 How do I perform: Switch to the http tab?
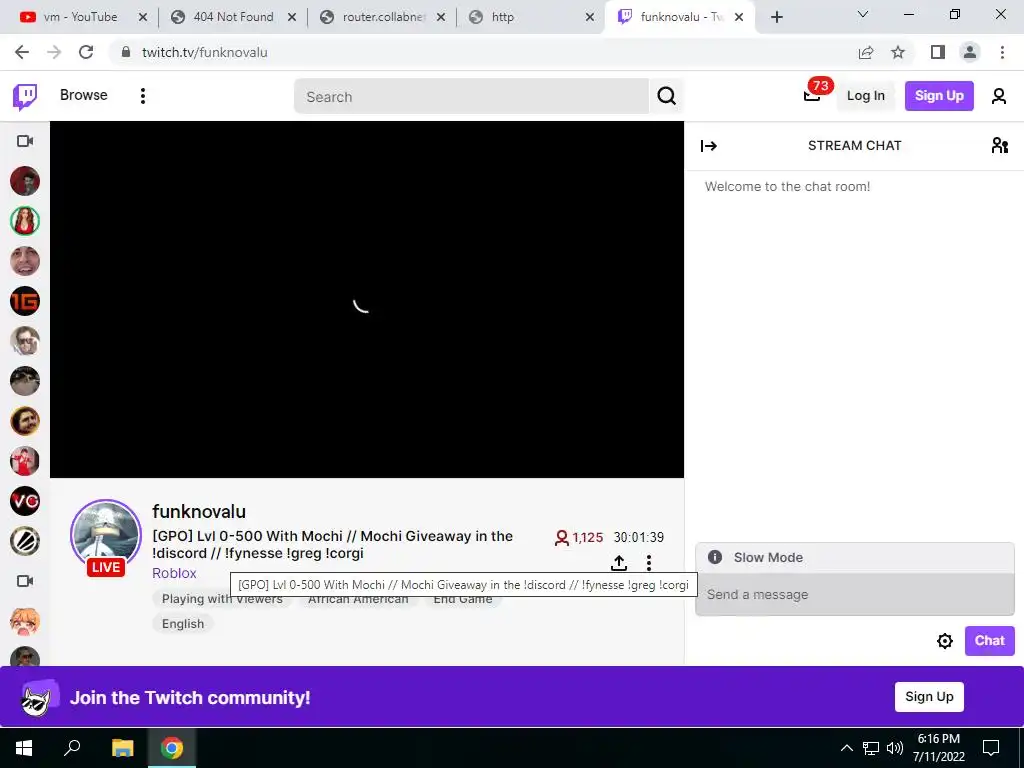pos(532,17)
